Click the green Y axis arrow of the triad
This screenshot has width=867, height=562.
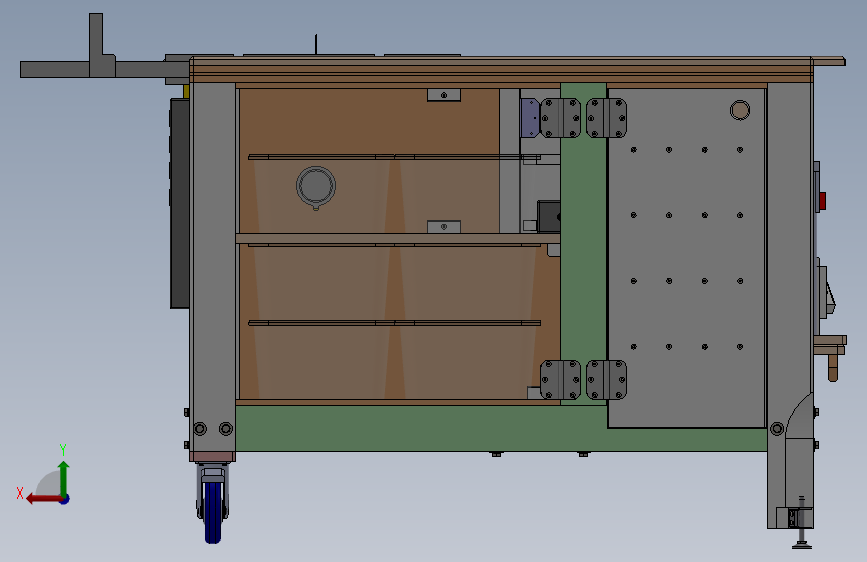pyautogui.click(x=64, y=477)
